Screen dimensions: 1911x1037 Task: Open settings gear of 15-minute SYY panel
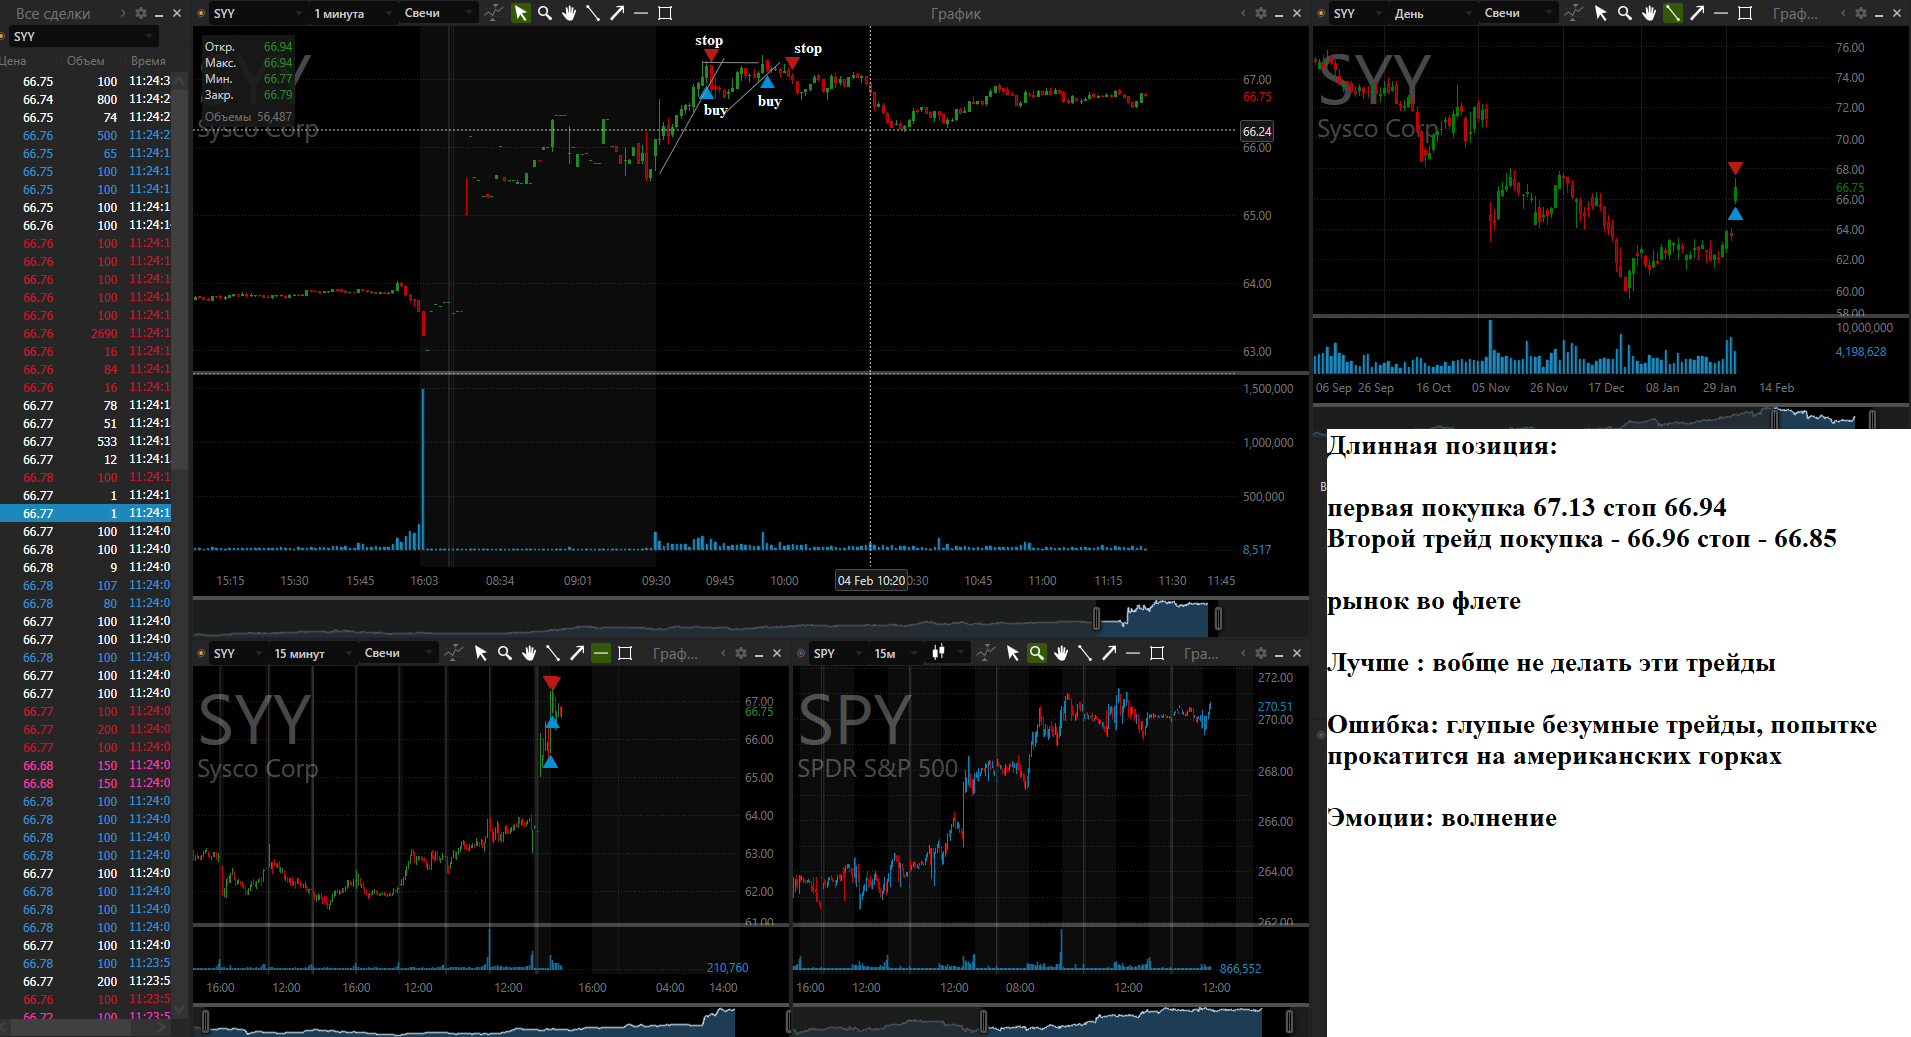(741, 653)
